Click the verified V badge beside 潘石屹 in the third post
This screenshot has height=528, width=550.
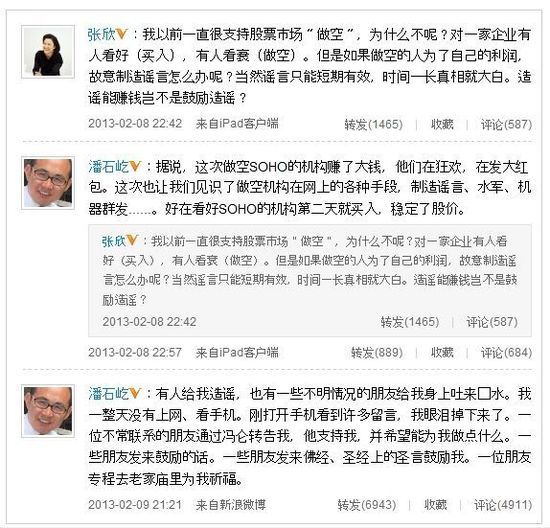(x=135, y=393)
